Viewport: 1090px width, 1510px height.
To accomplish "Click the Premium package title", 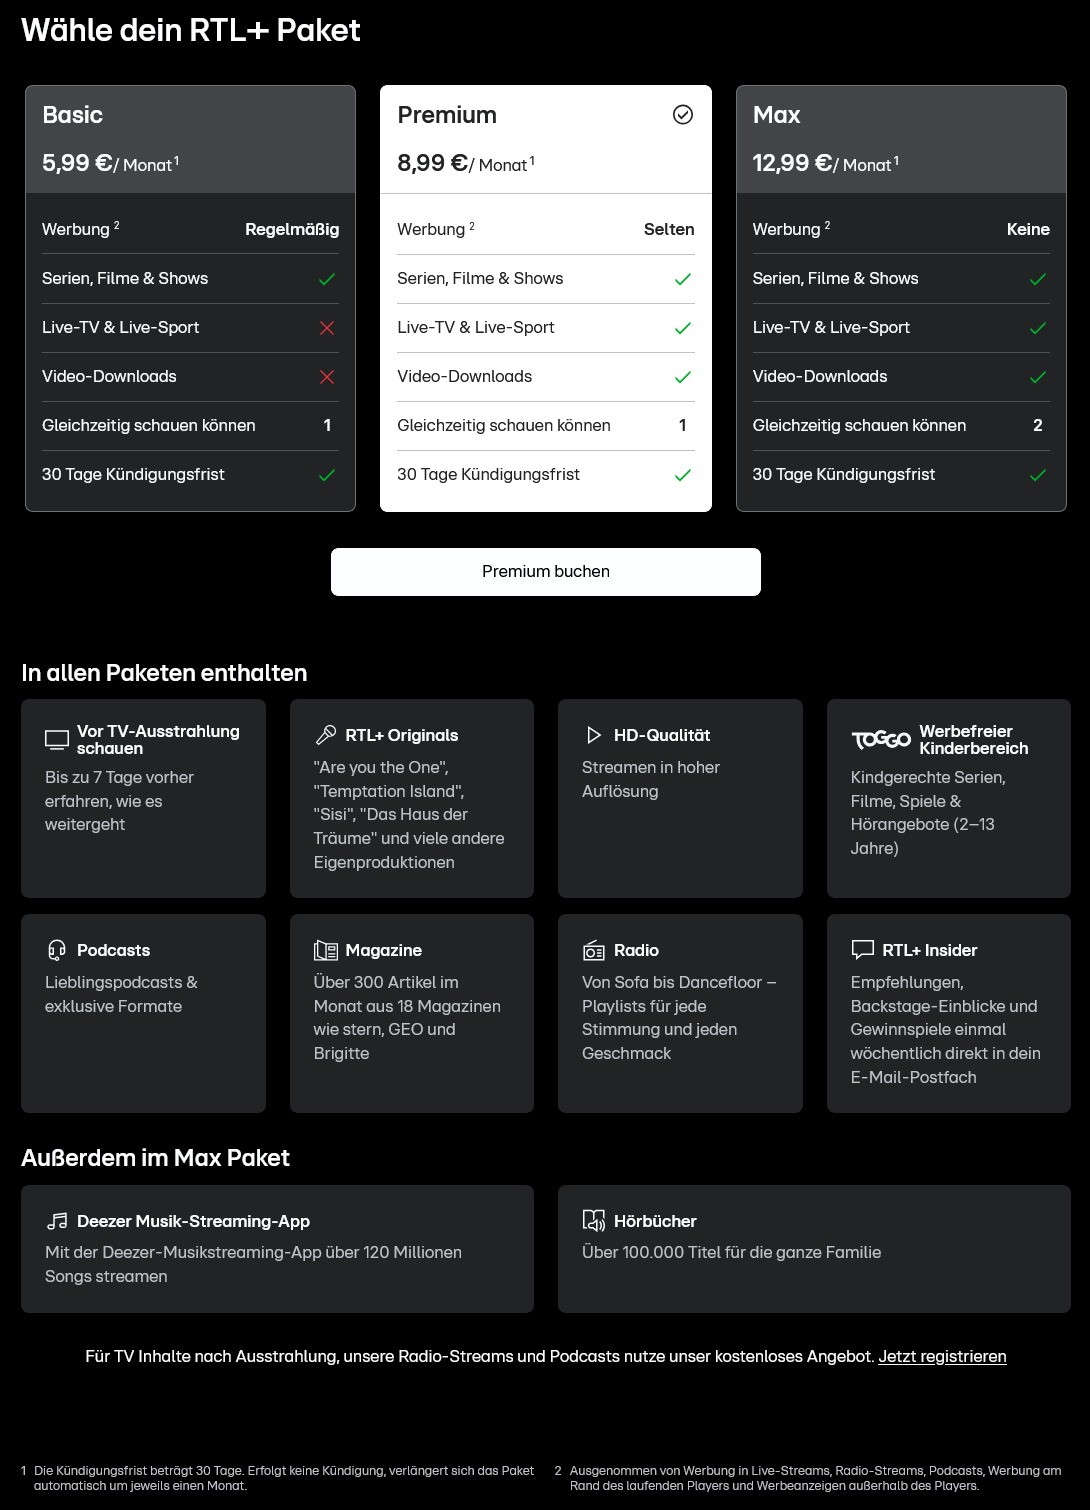I will (x=447, y=115).
